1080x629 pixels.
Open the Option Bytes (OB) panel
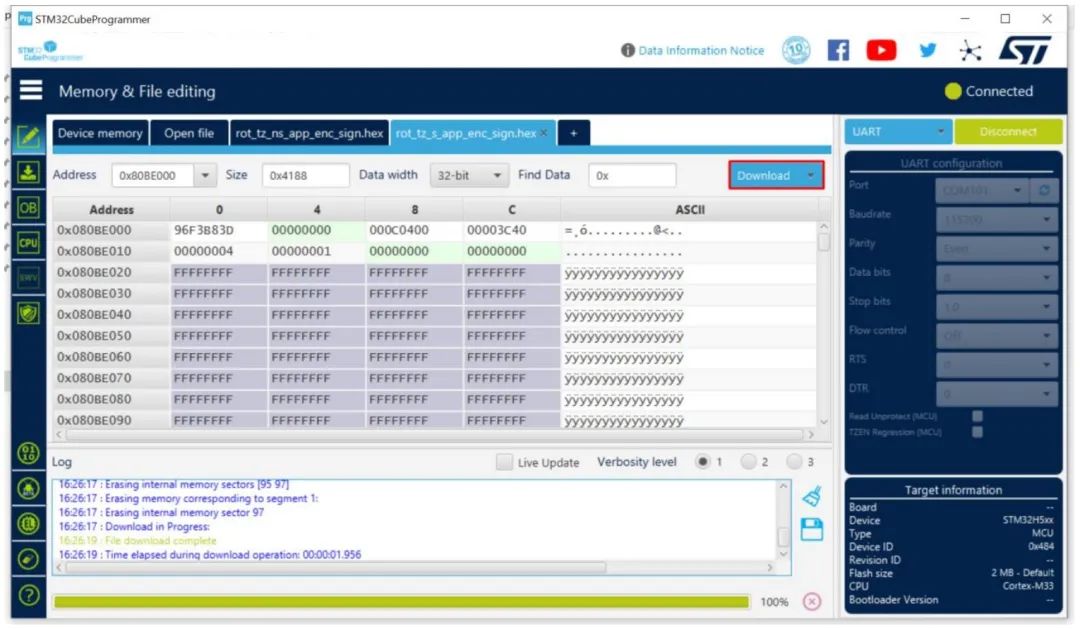(x=28, y=207)
